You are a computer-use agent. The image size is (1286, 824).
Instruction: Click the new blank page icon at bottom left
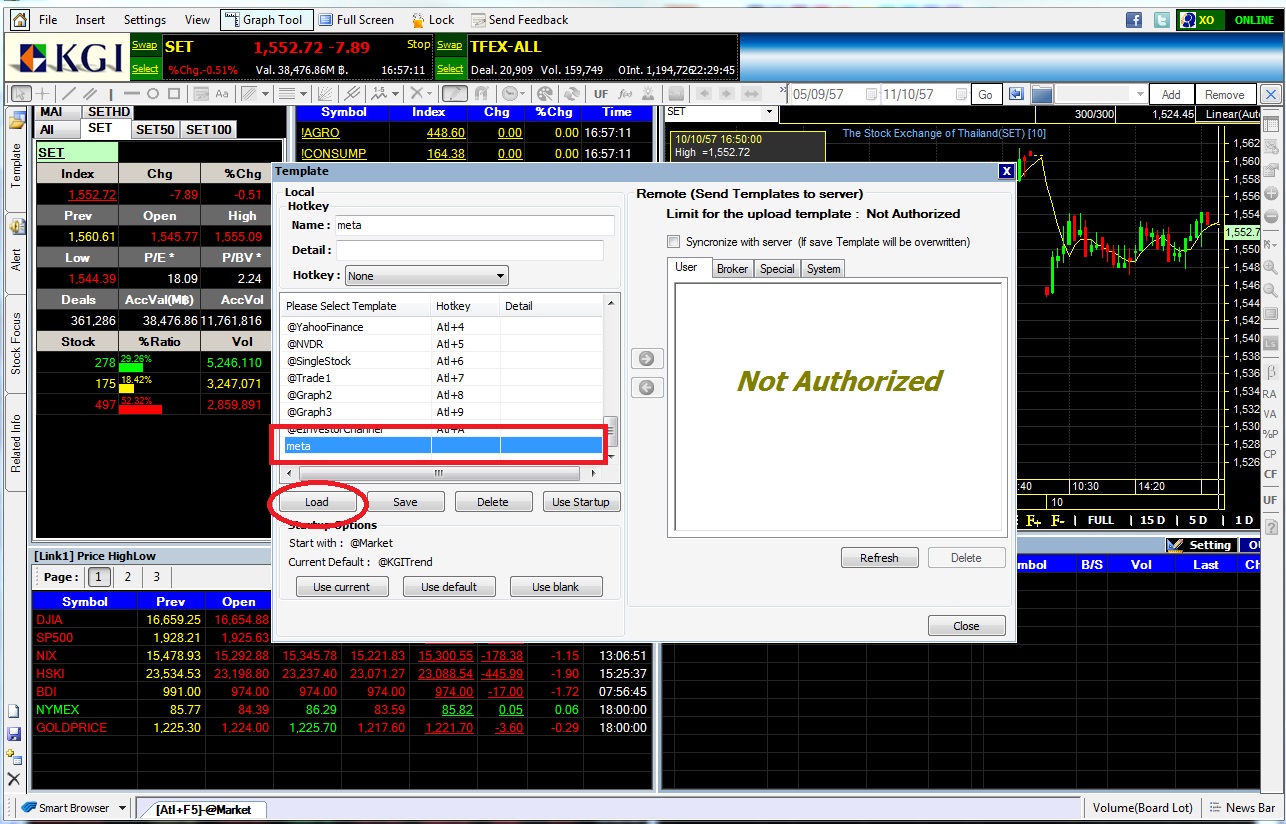tap(14, 712)
